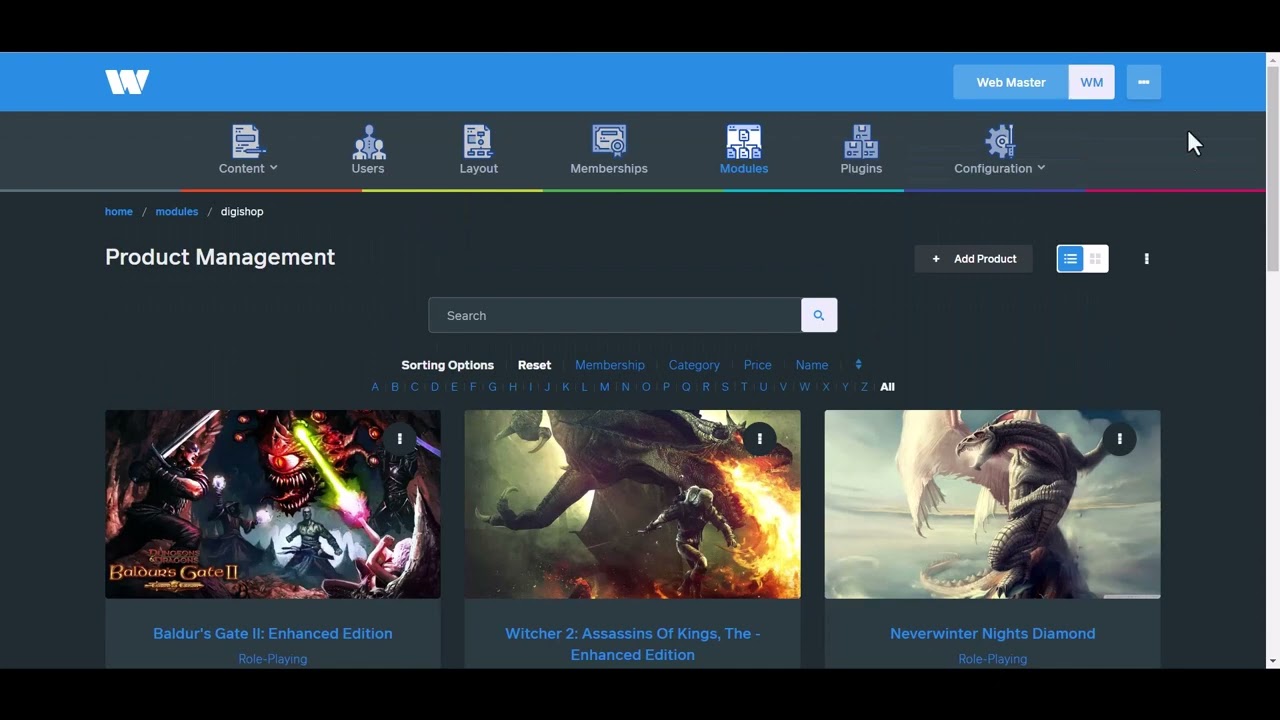Click the search magnifier button

[819, 315]
